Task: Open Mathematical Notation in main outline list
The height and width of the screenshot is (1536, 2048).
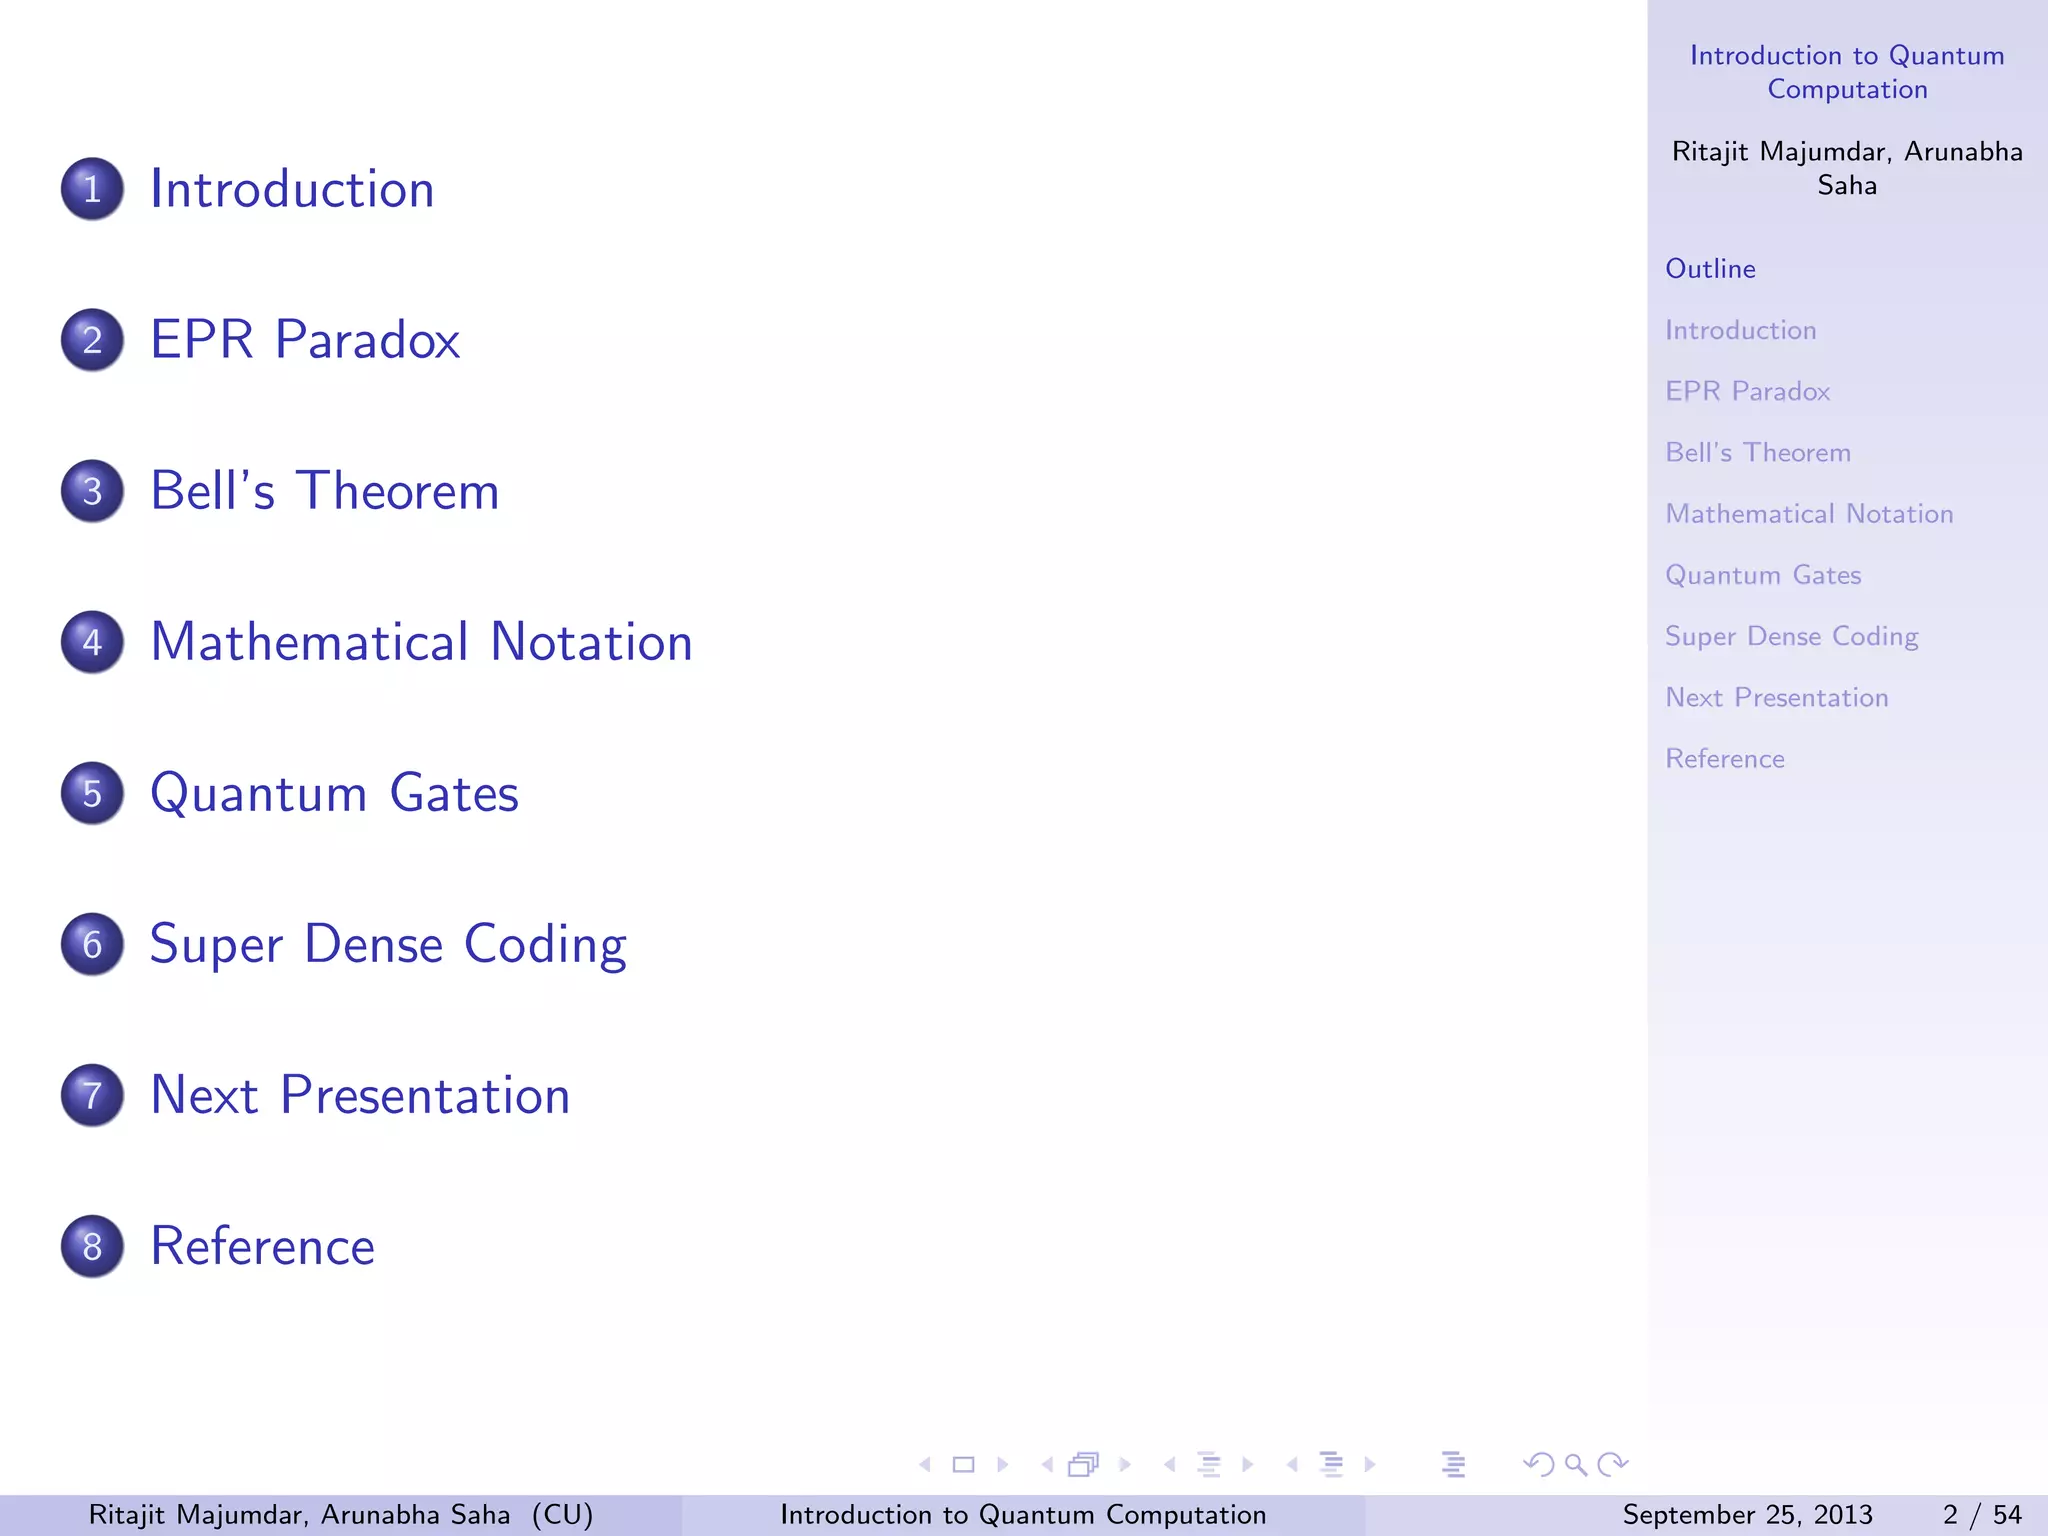Action: point(421,641)
